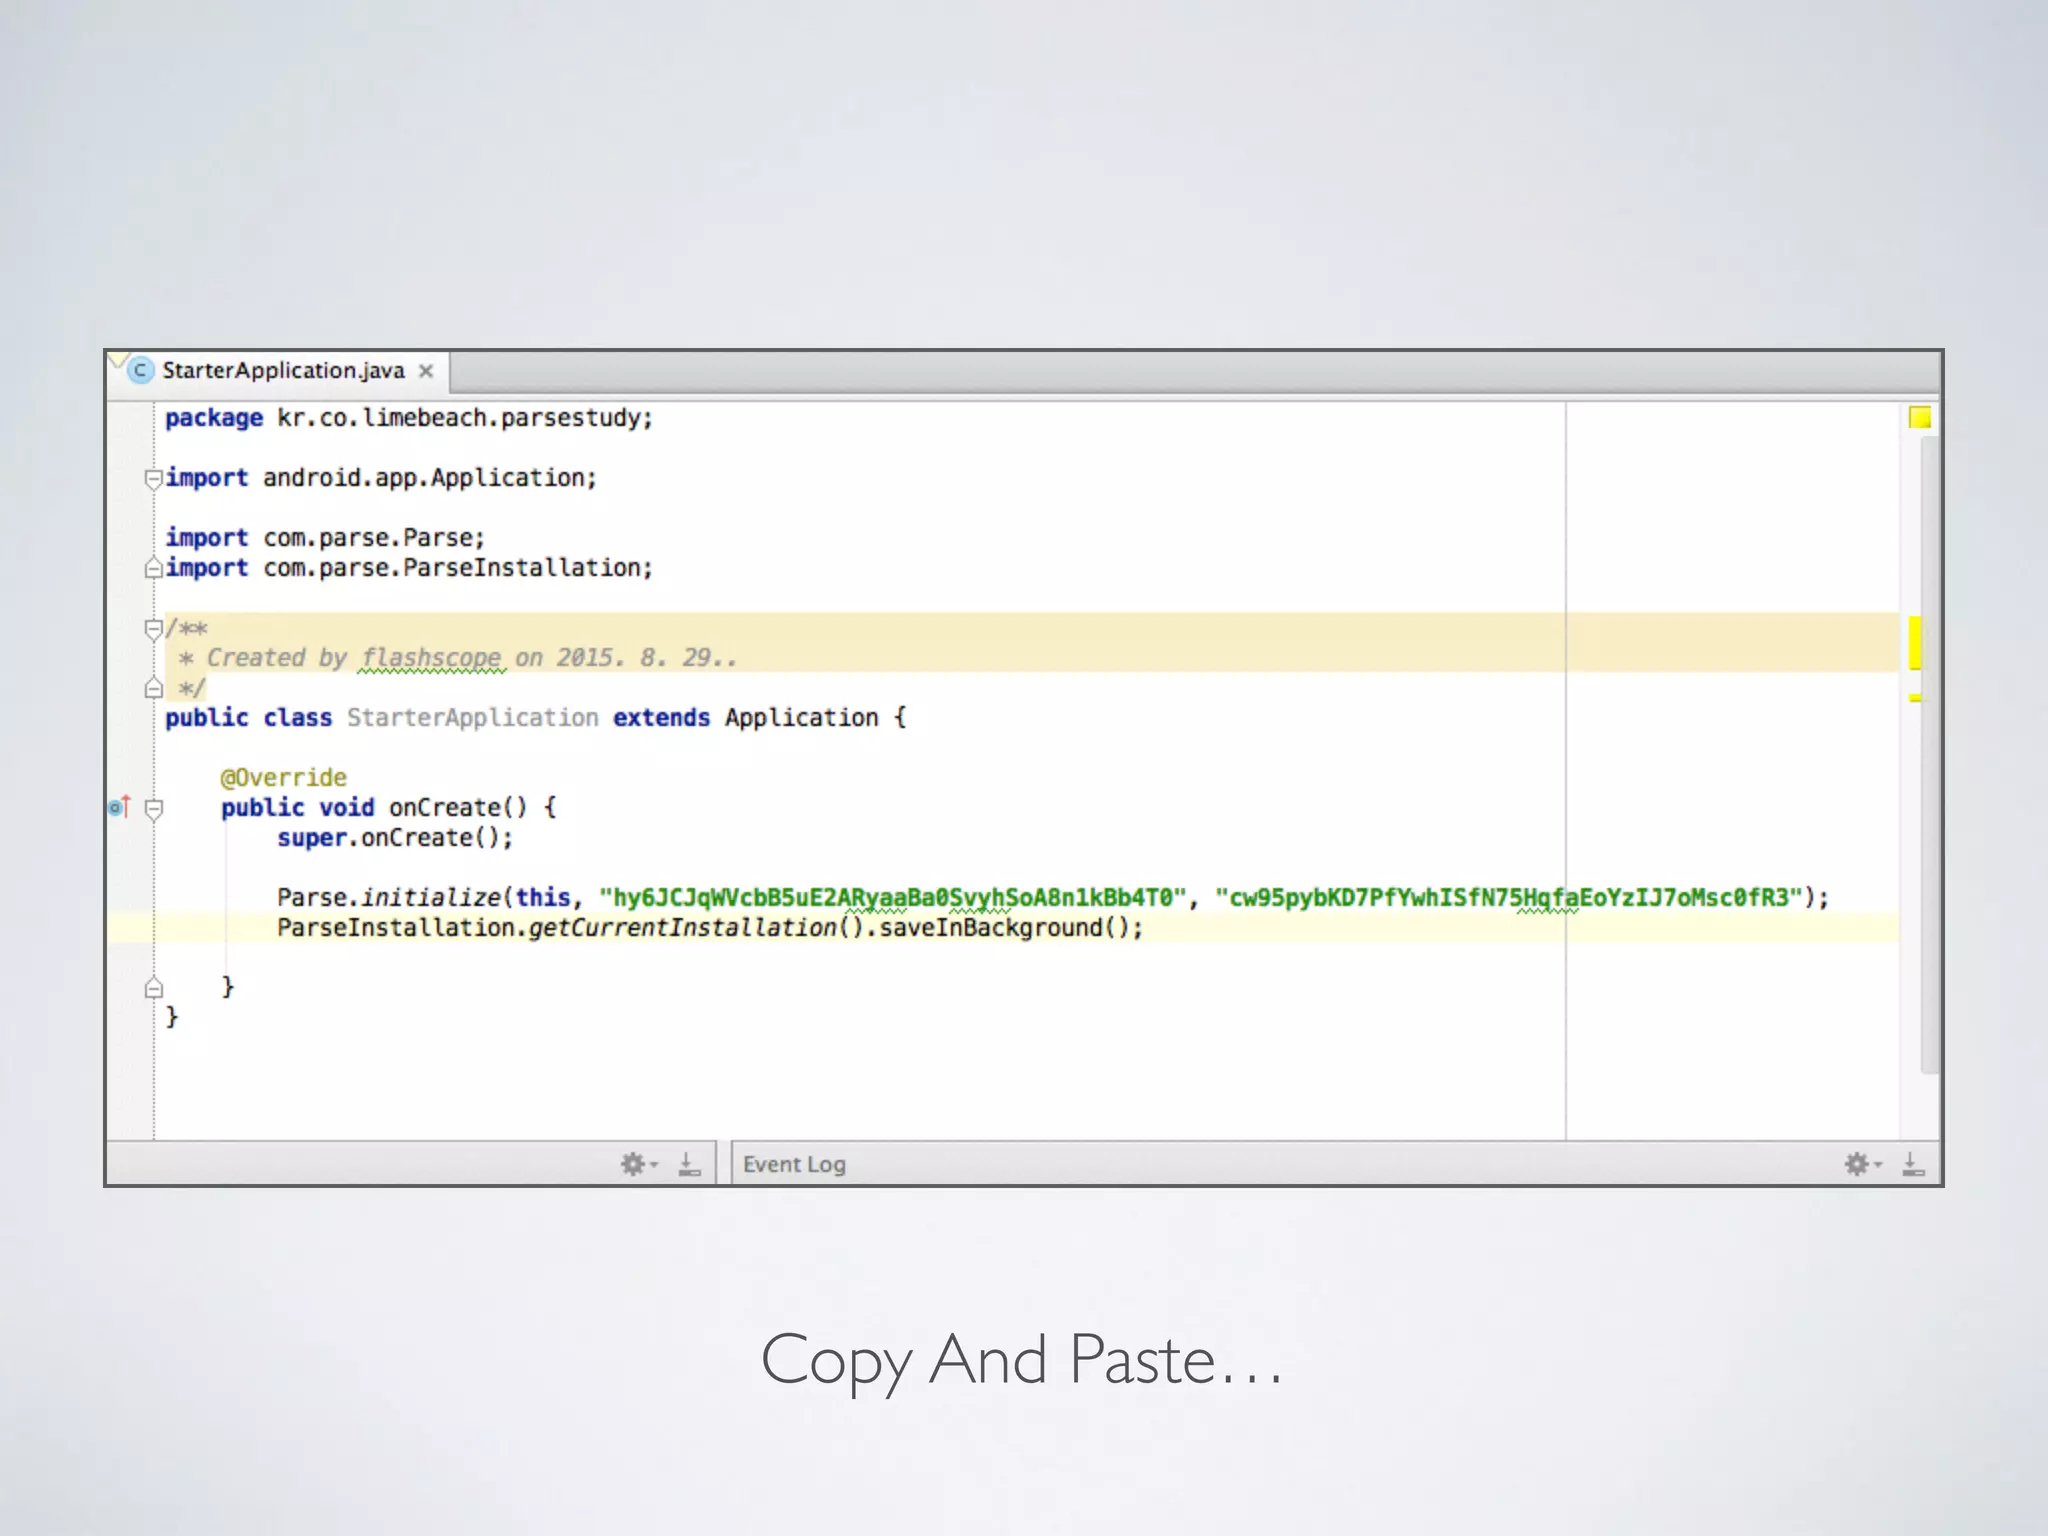Image resolution: width=2048 pixels, height=1536 pixels.
Task: Click the StarterApplication class name
Action: (472, 718)
